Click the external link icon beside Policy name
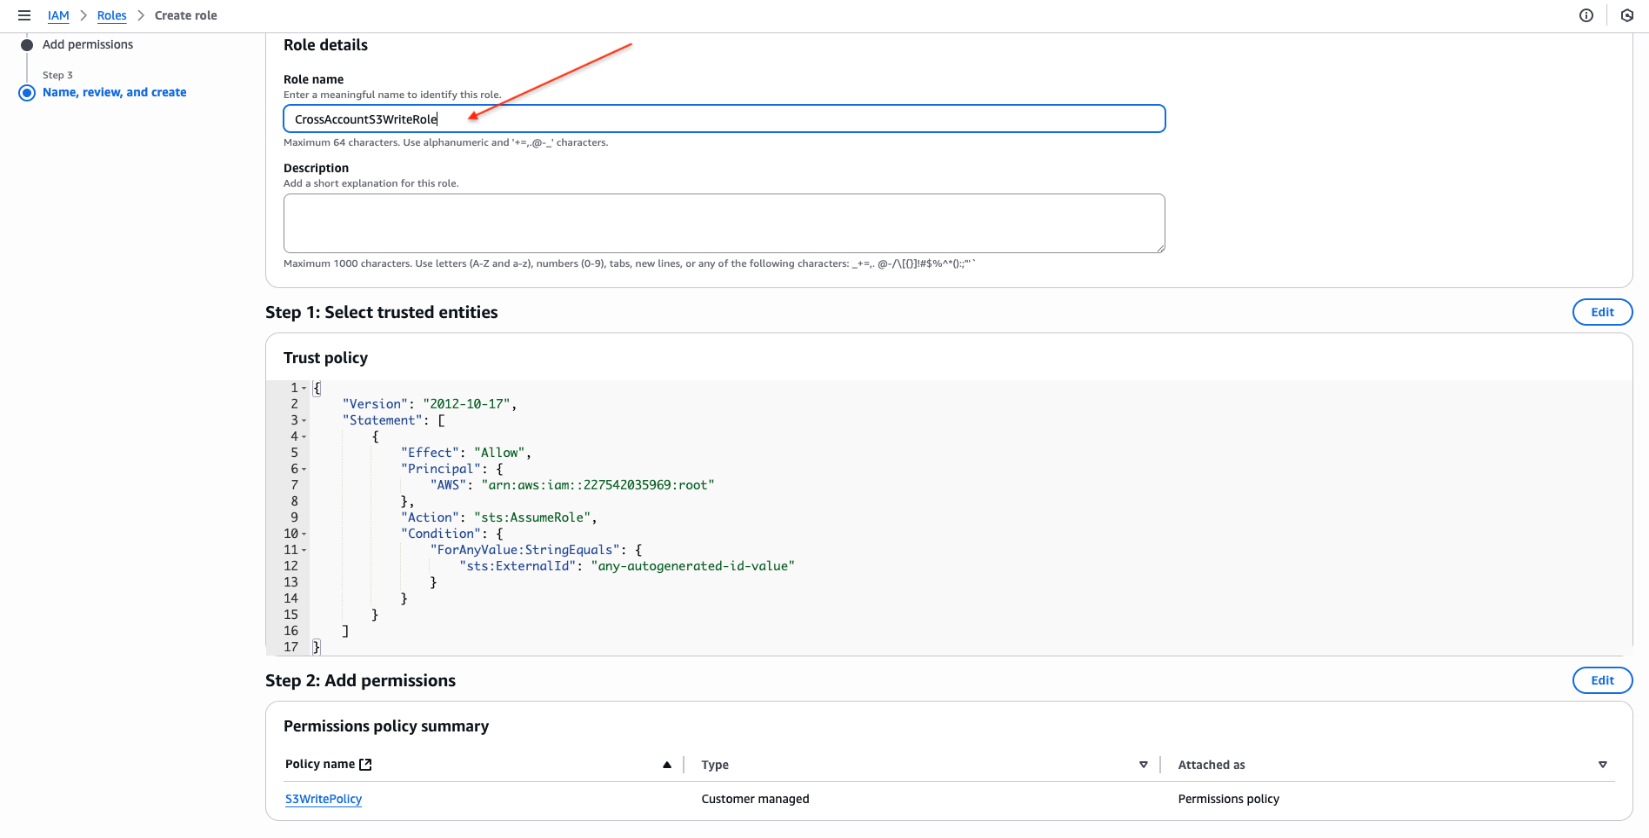 click(x=366, y=765)
